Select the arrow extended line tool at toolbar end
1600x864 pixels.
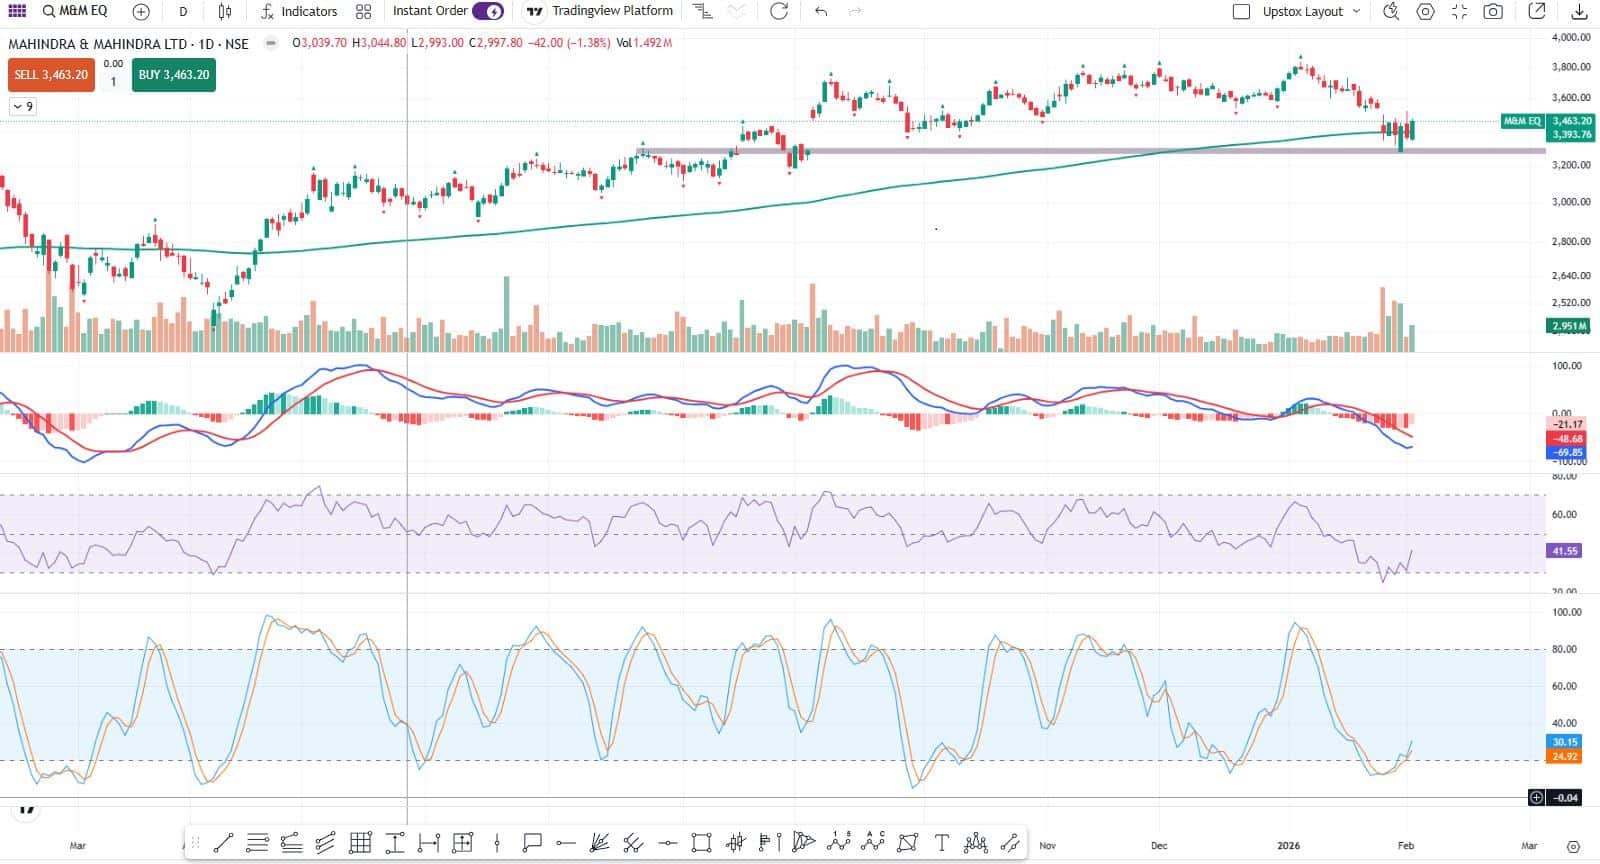(1010, 843)
